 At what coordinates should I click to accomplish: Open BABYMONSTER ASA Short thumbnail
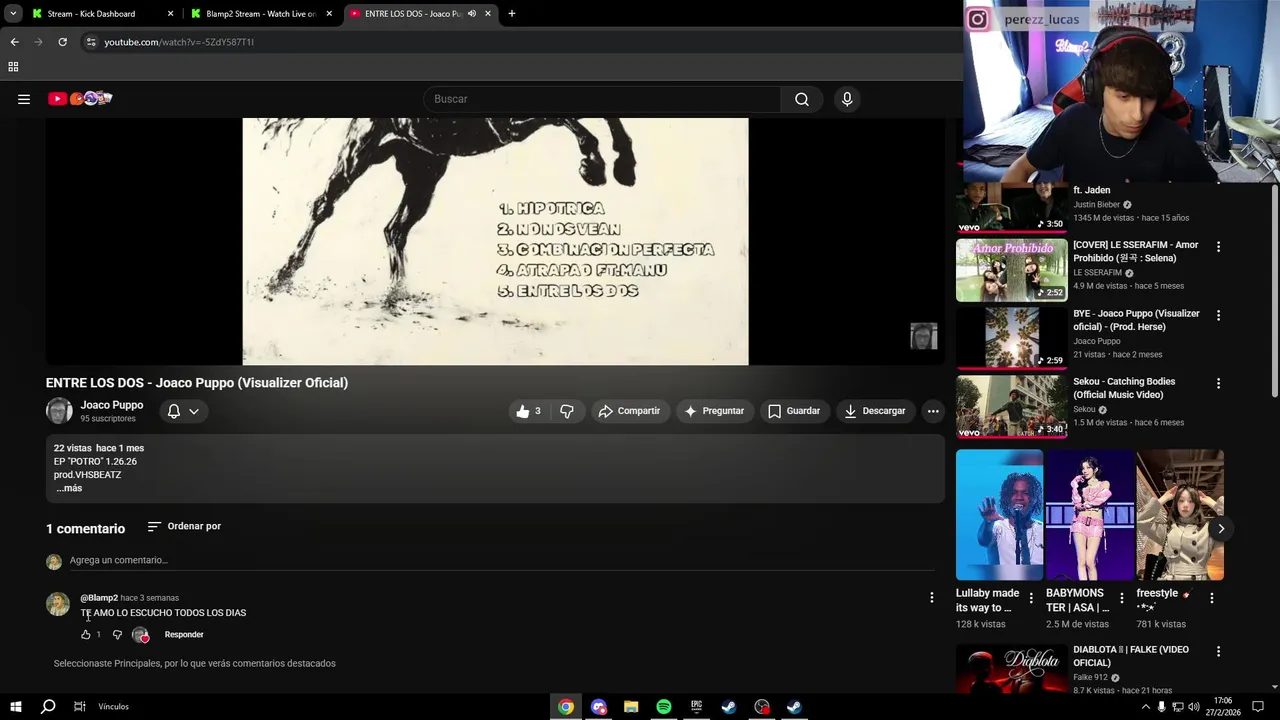tap(1090, 515)
